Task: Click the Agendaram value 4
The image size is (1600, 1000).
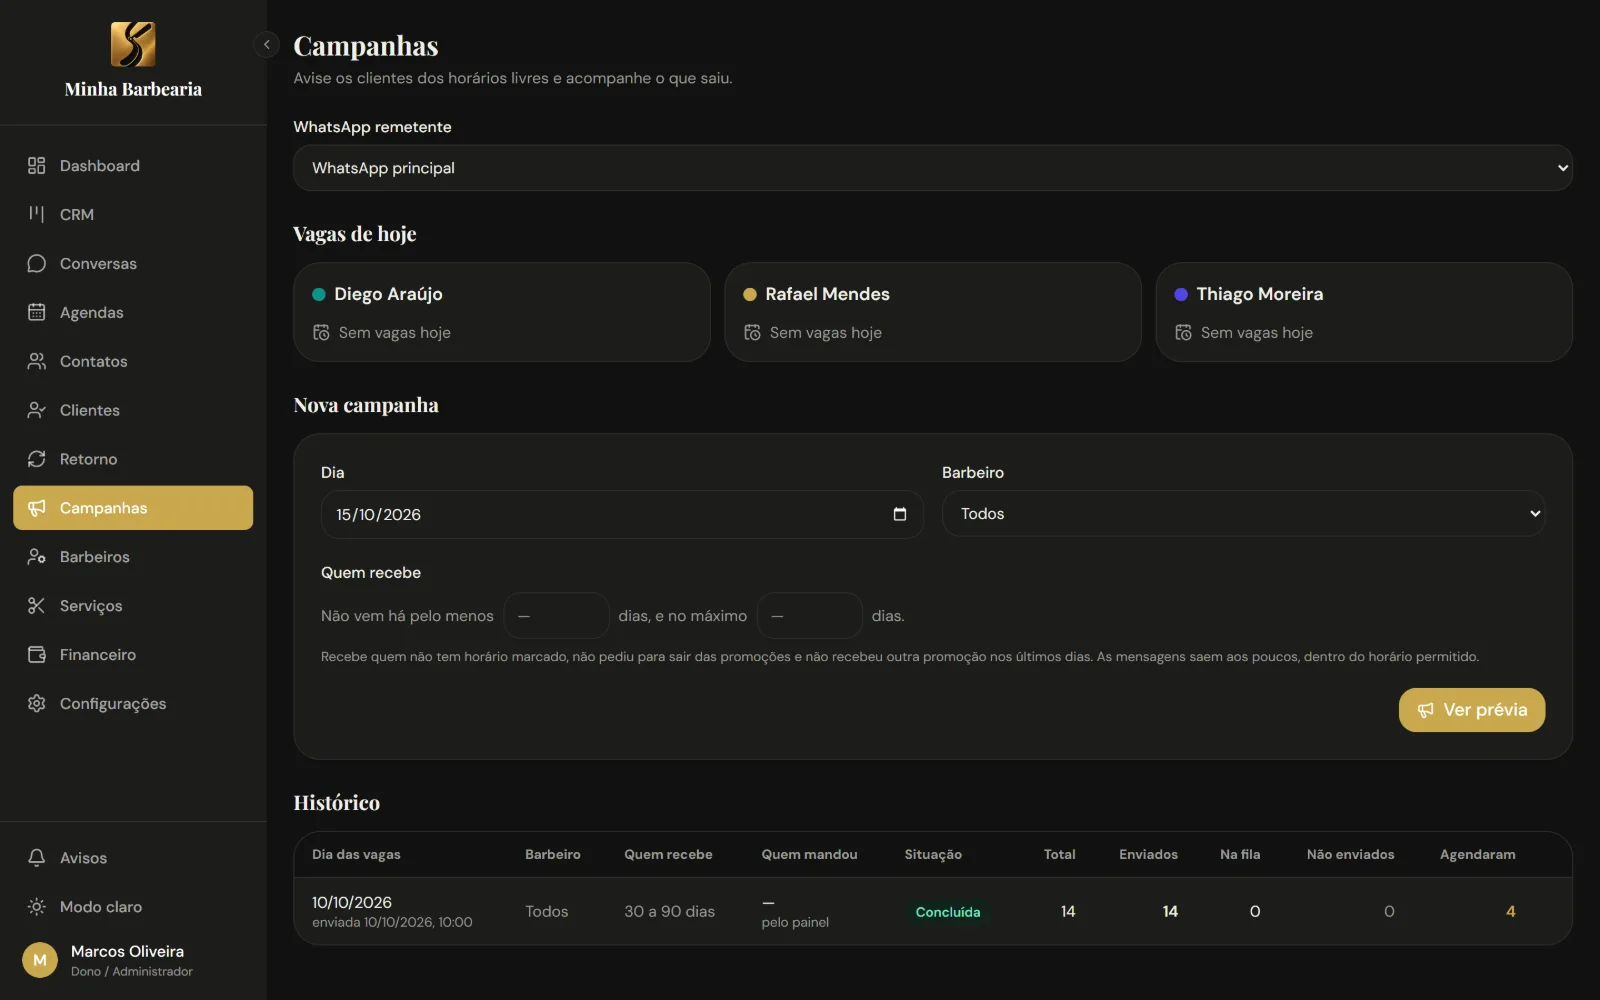Action: [x=1510, y=911]
